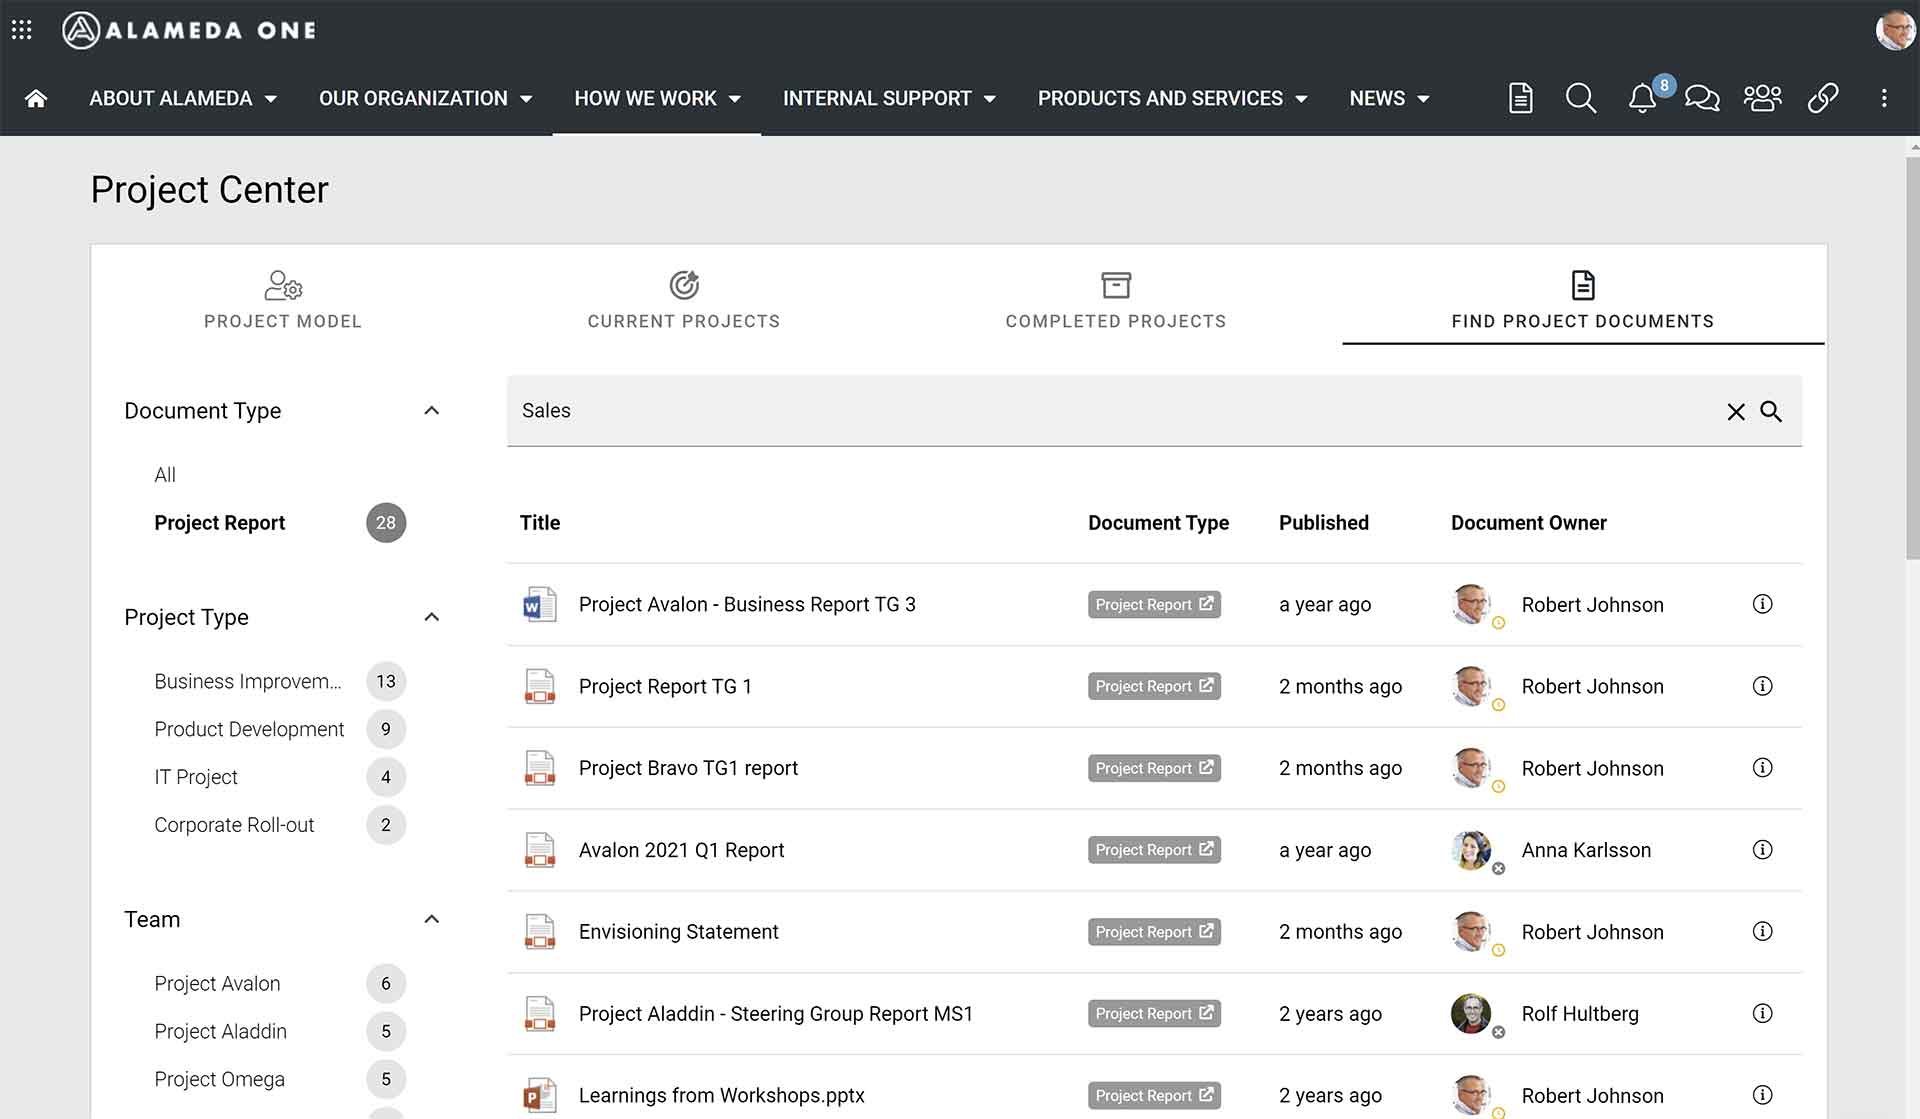Expand the News menu

coord(1389,98)
